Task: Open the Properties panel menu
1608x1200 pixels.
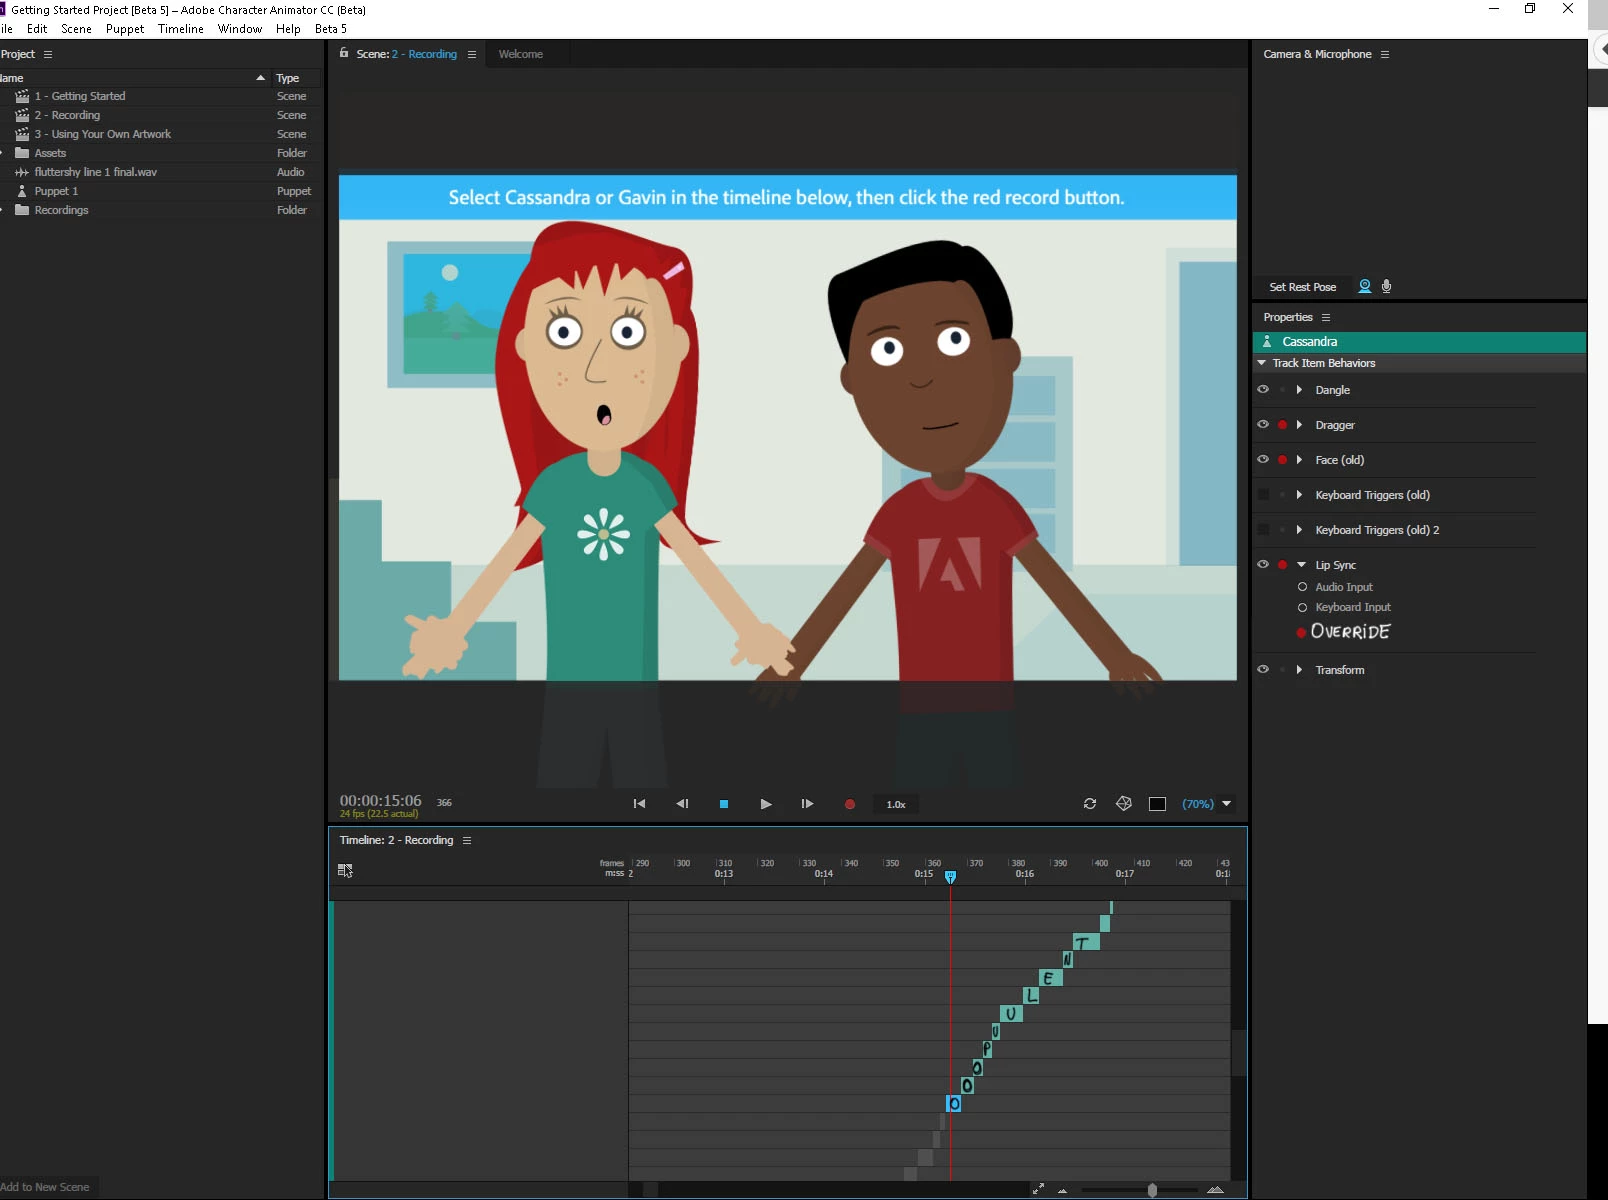Action: pyautogui.click(x=1326, y=317)
